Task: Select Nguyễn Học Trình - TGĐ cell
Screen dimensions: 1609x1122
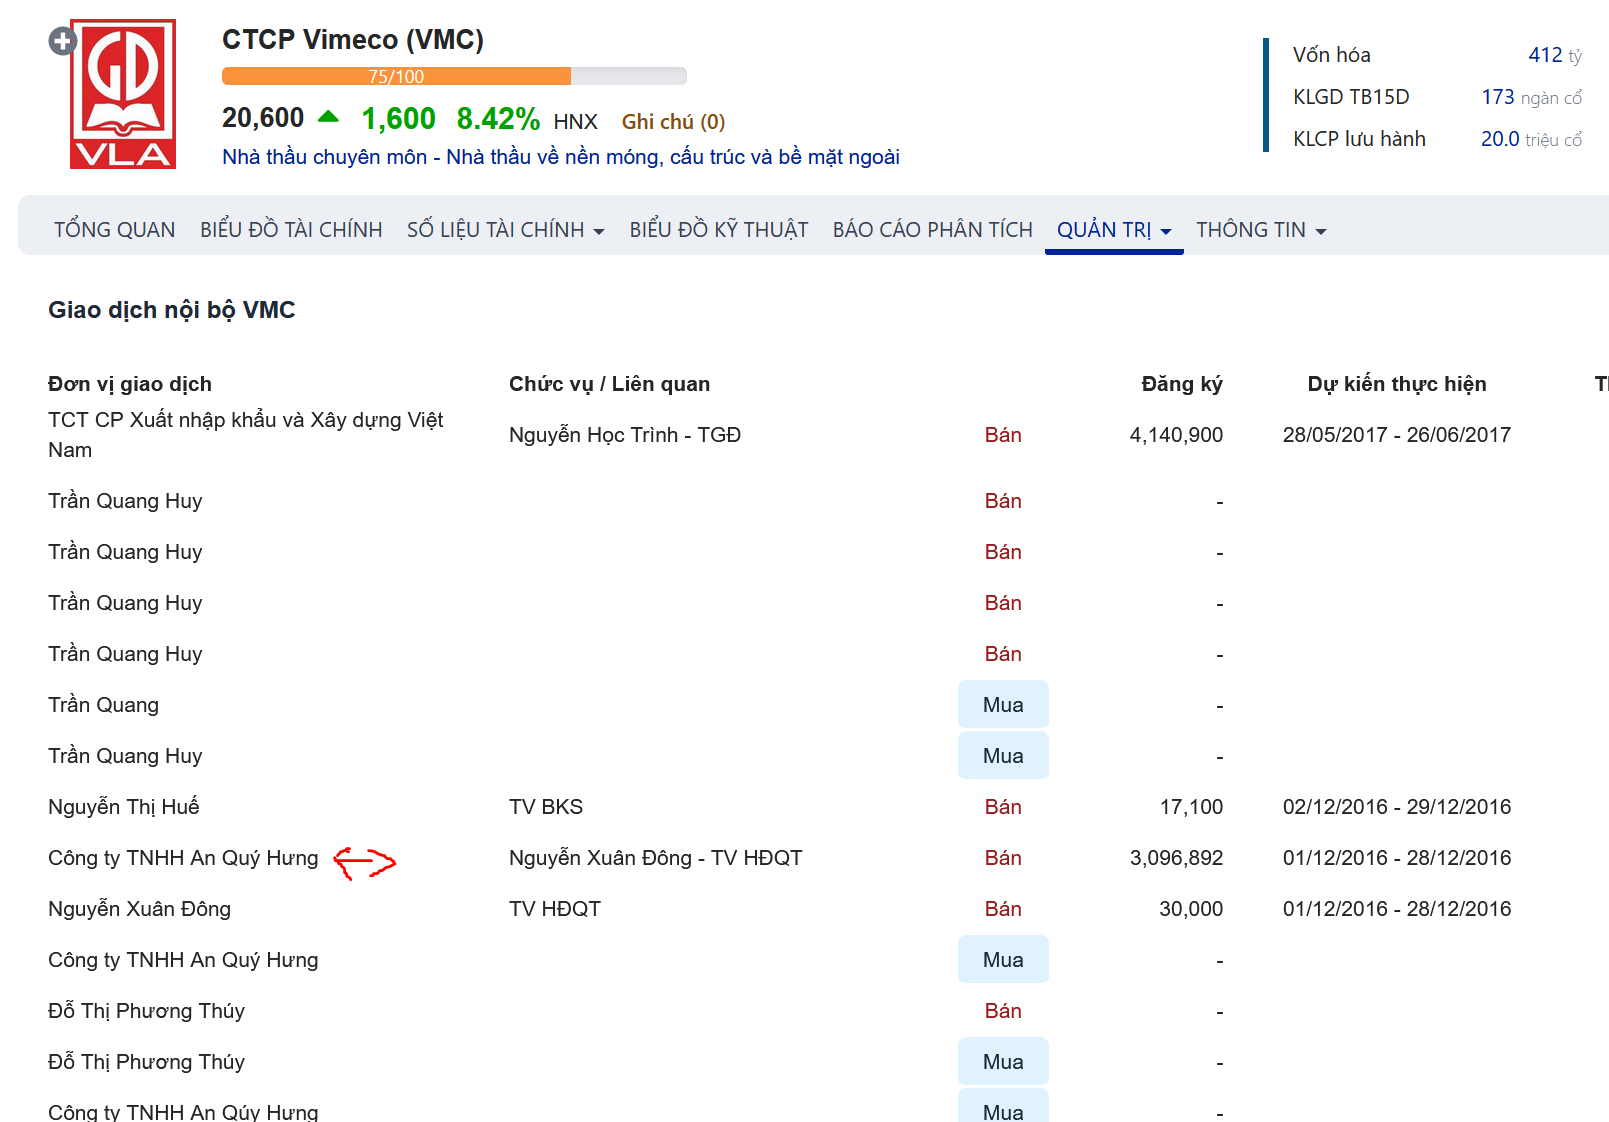Action: point(625,435)
